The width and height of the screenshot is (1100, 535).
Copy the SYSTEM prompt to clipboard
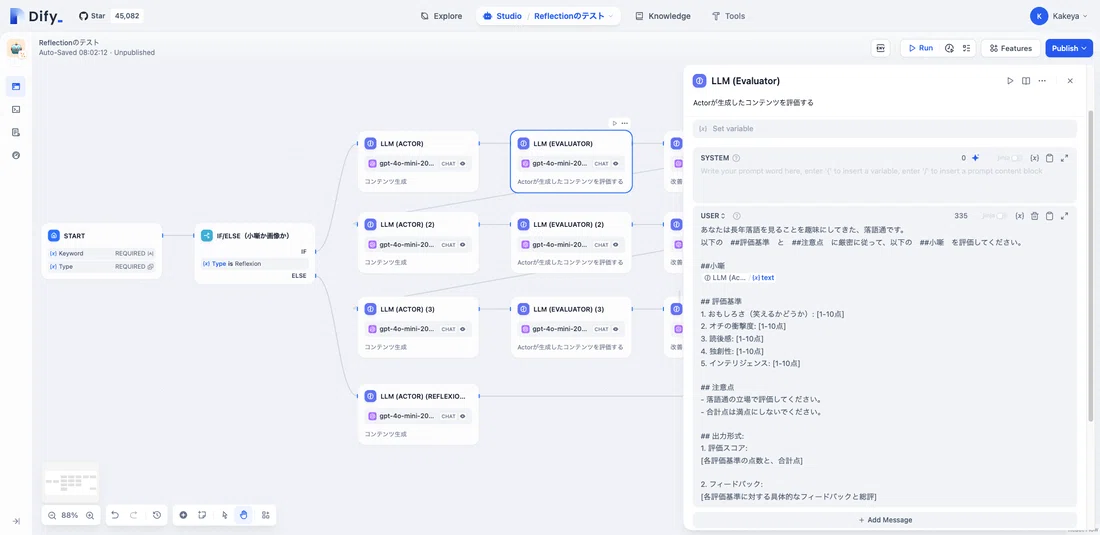coord(1049,158)
